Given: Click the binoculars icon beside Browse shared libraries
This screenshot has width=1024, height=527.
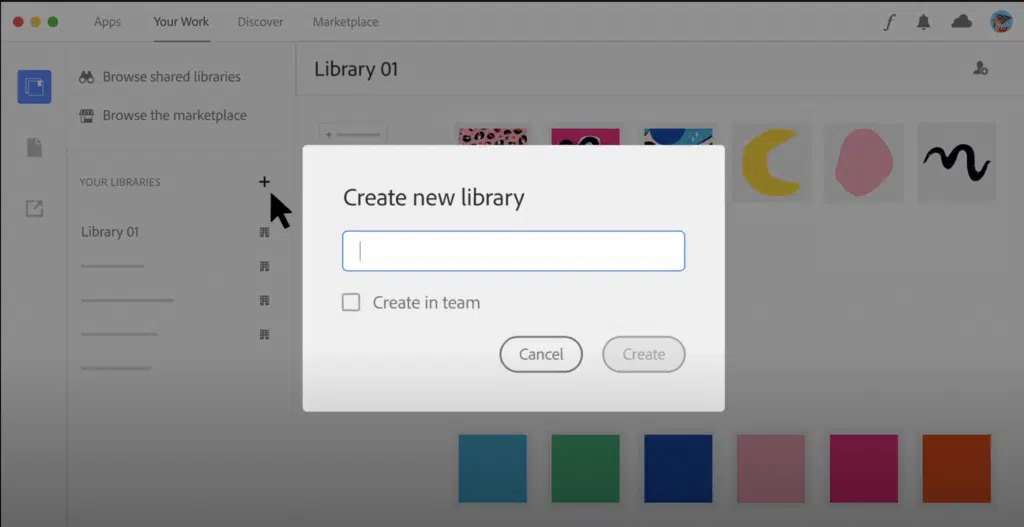Looking at the screenshot, I should (87, 77).
